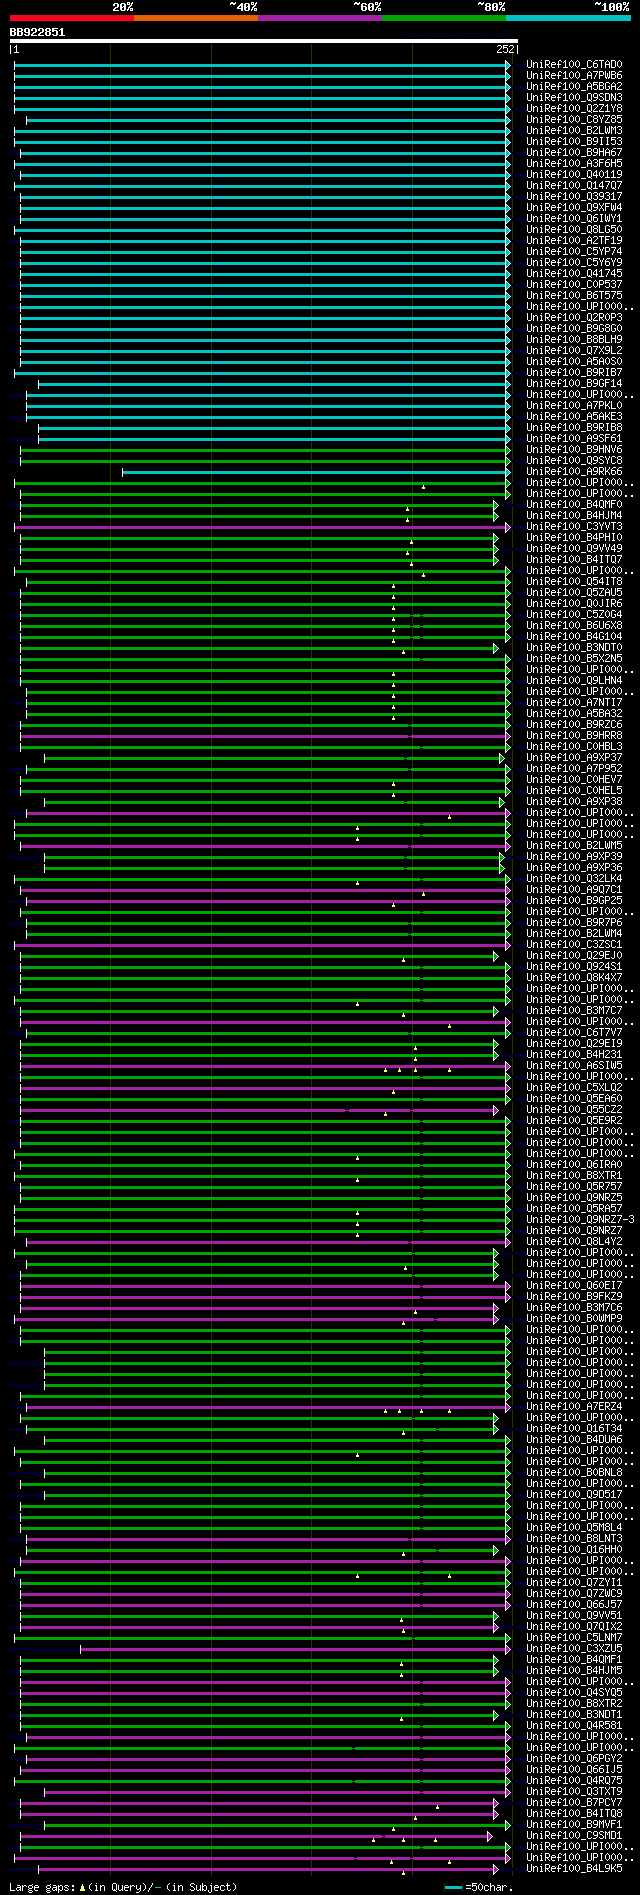Select hit label UniRef100_Q924S1

(574, 967)
